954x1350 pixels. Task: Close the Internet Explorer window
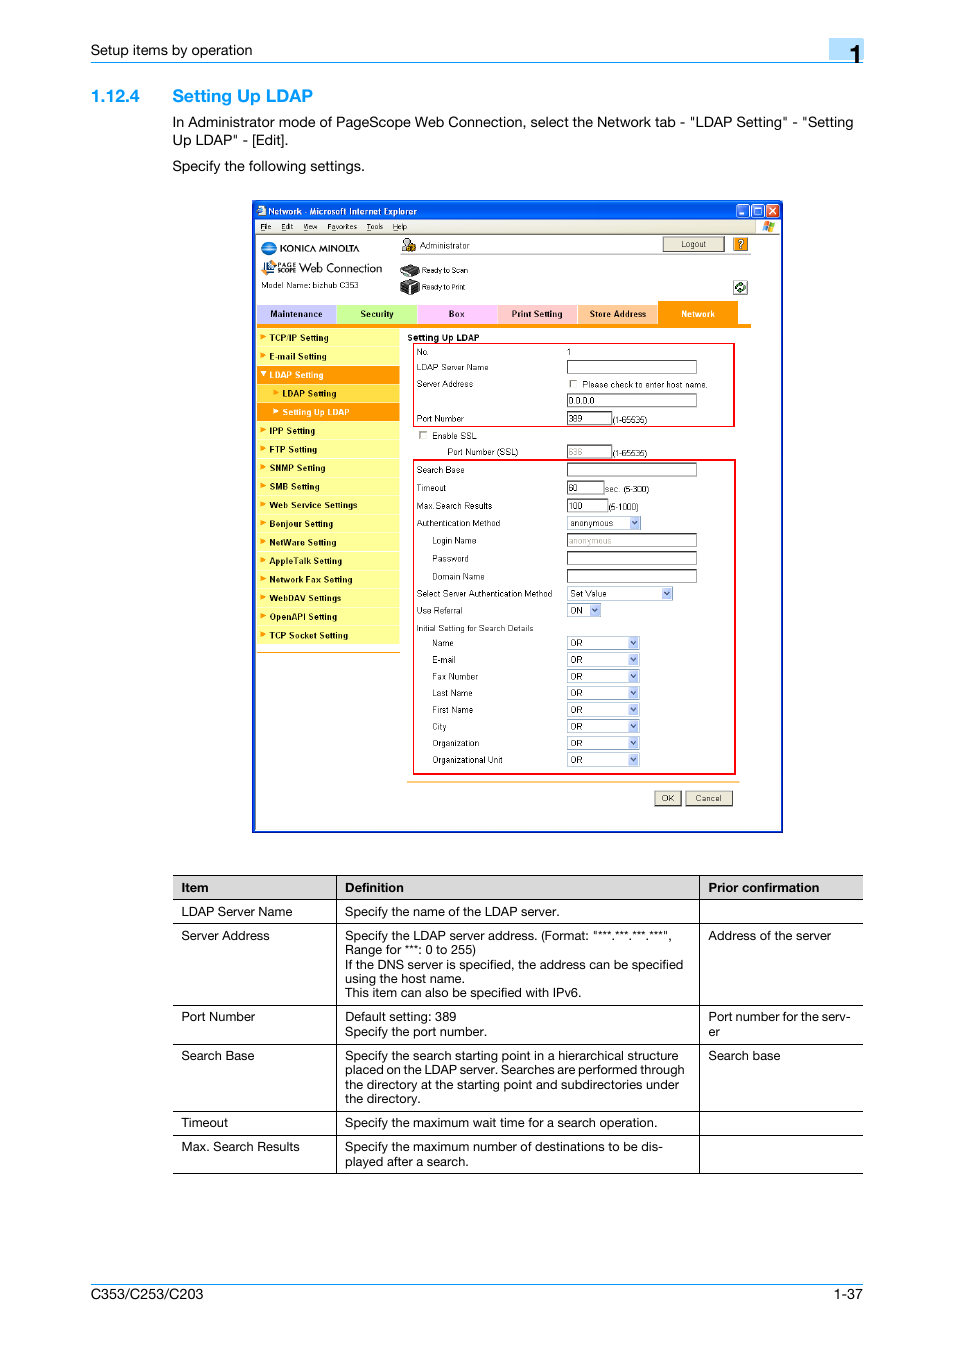tap(772, 211)
